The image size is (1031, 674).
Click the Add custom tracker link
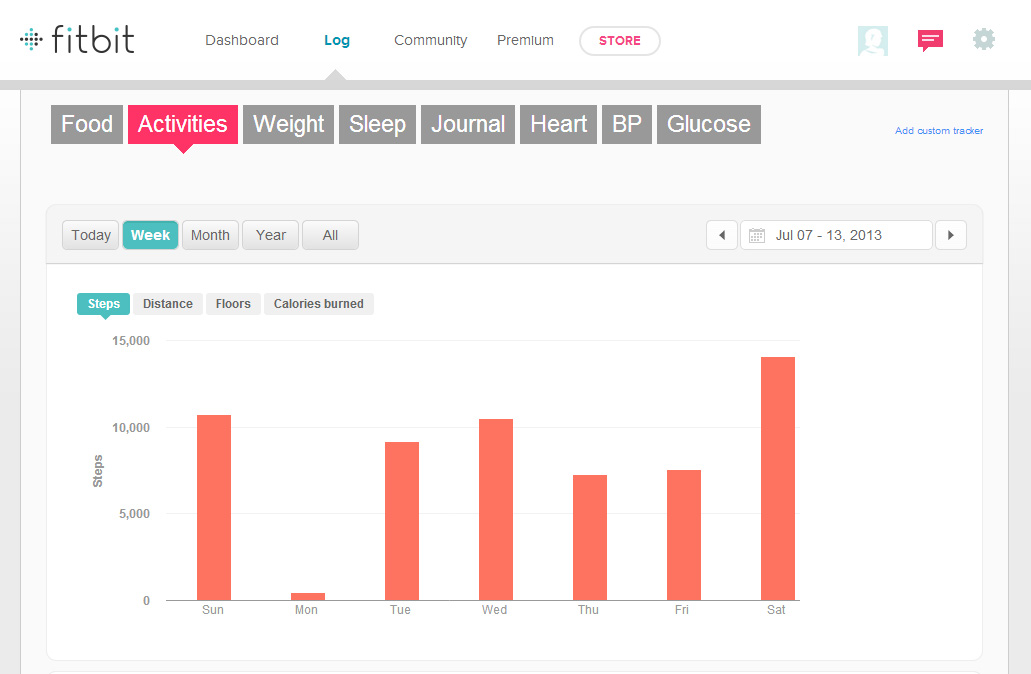coord(939,131)
